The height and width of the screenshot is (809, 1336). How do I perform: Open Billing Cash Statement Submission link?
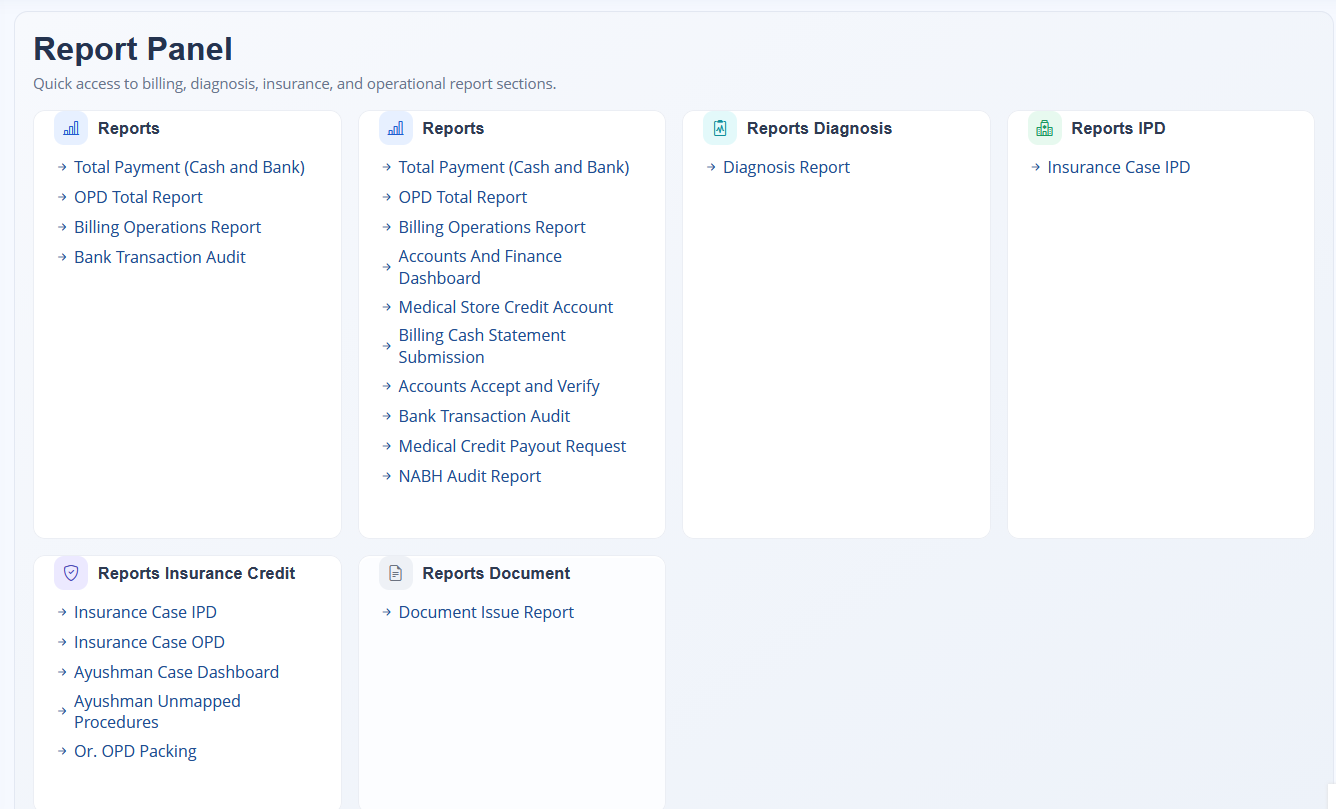point(482,346)
